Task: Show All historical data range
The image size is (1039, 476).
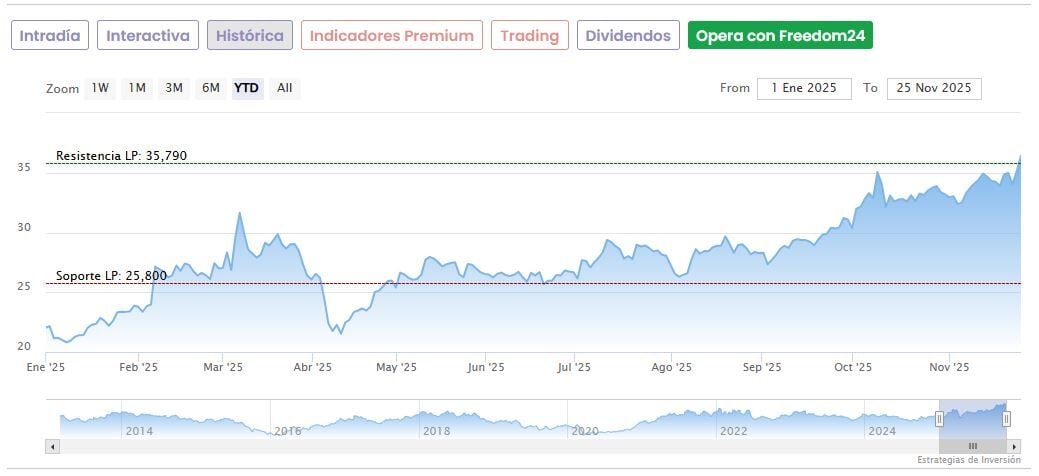Action: (x=285, y=88)
